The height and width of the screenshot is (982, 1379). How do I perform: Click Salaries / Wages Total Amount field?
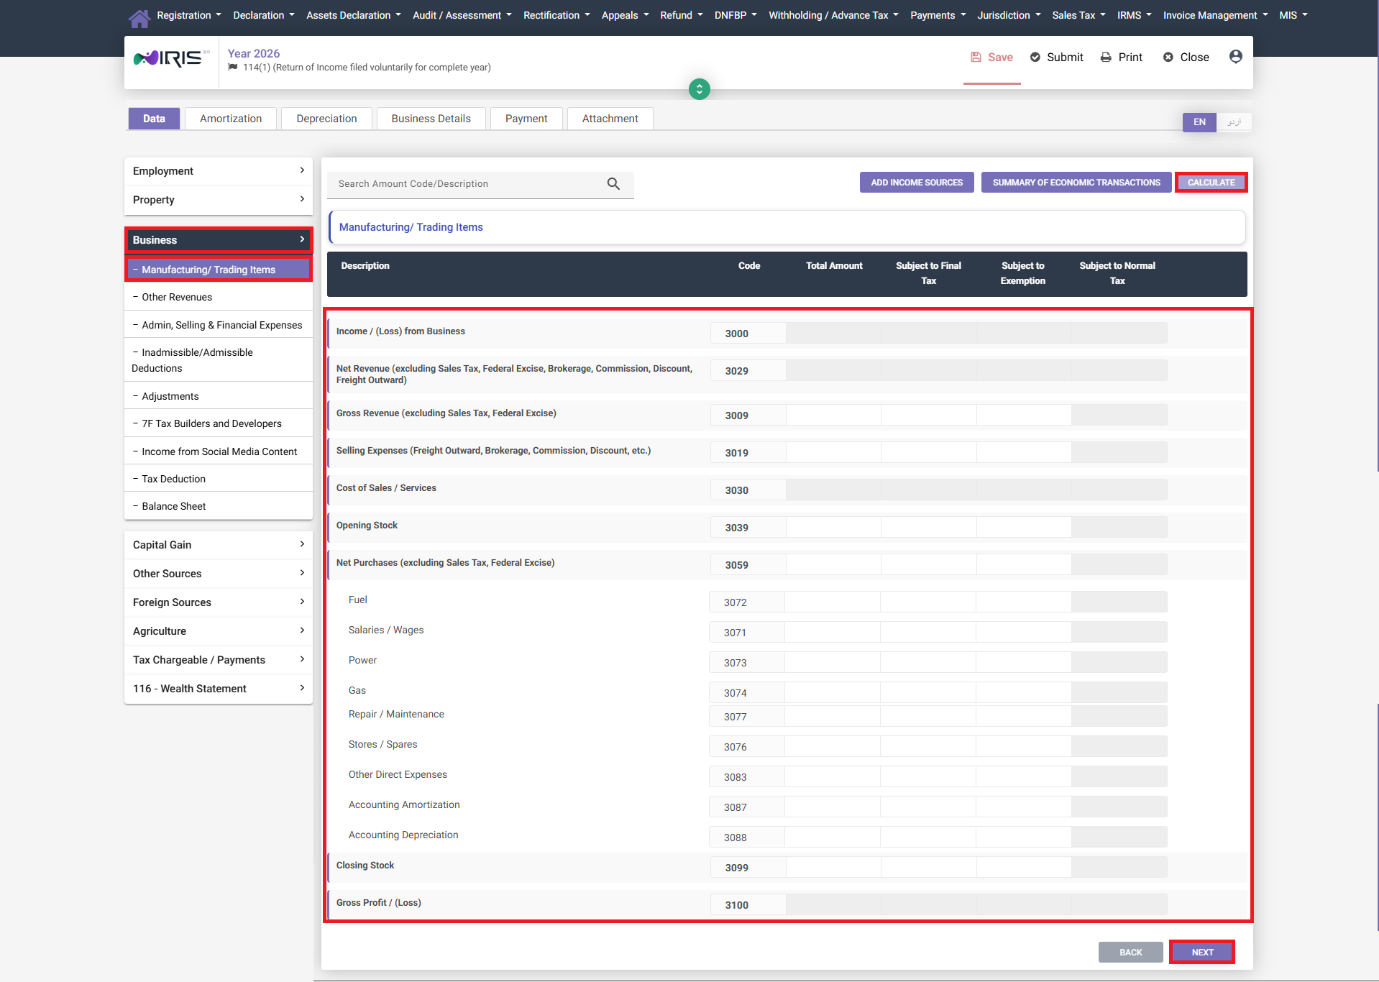coord(832,632)
